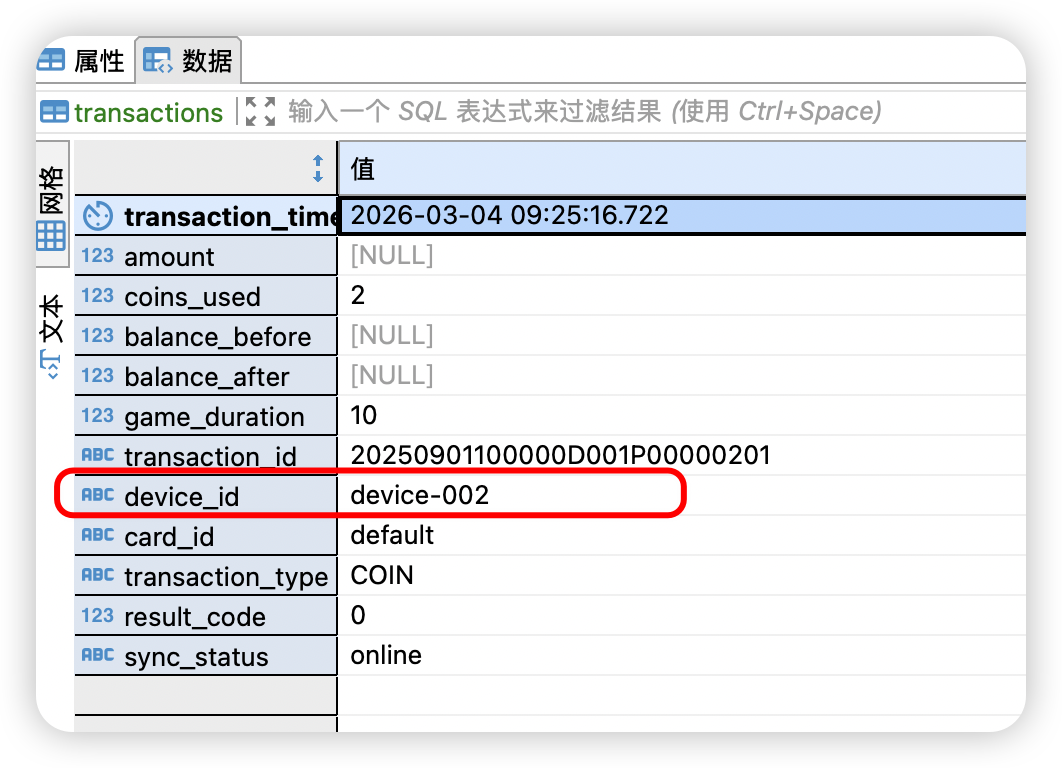The width and height of the screenshot is (1062, 768).
Task: Click the 值 column header
Action: (x=680, y=168)
